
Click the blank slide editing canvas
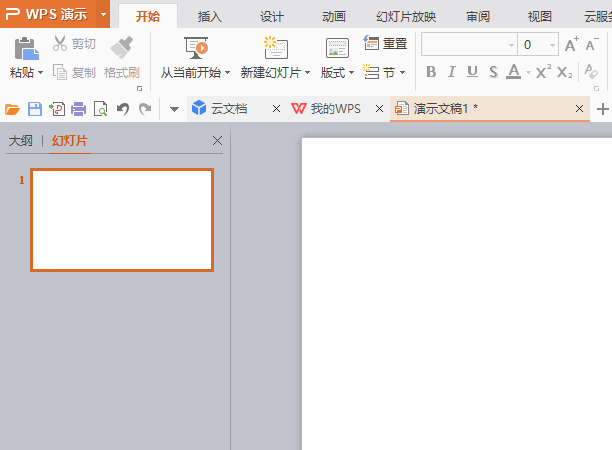tap(457, 293)
